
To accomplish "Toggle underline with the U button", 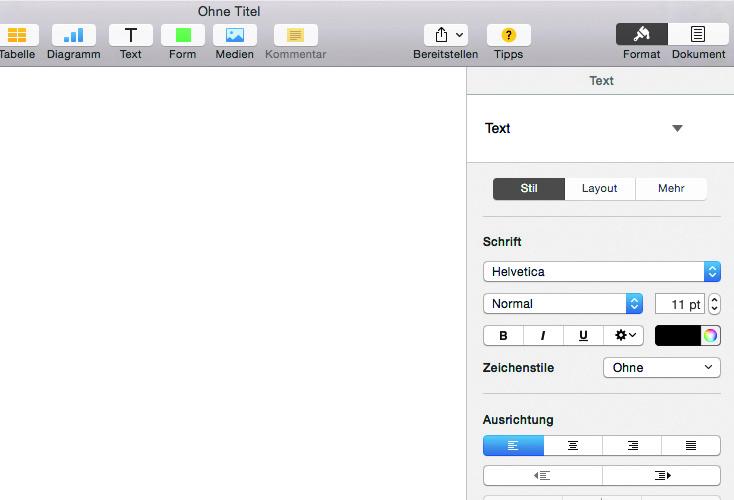I will tap(583, 336).
